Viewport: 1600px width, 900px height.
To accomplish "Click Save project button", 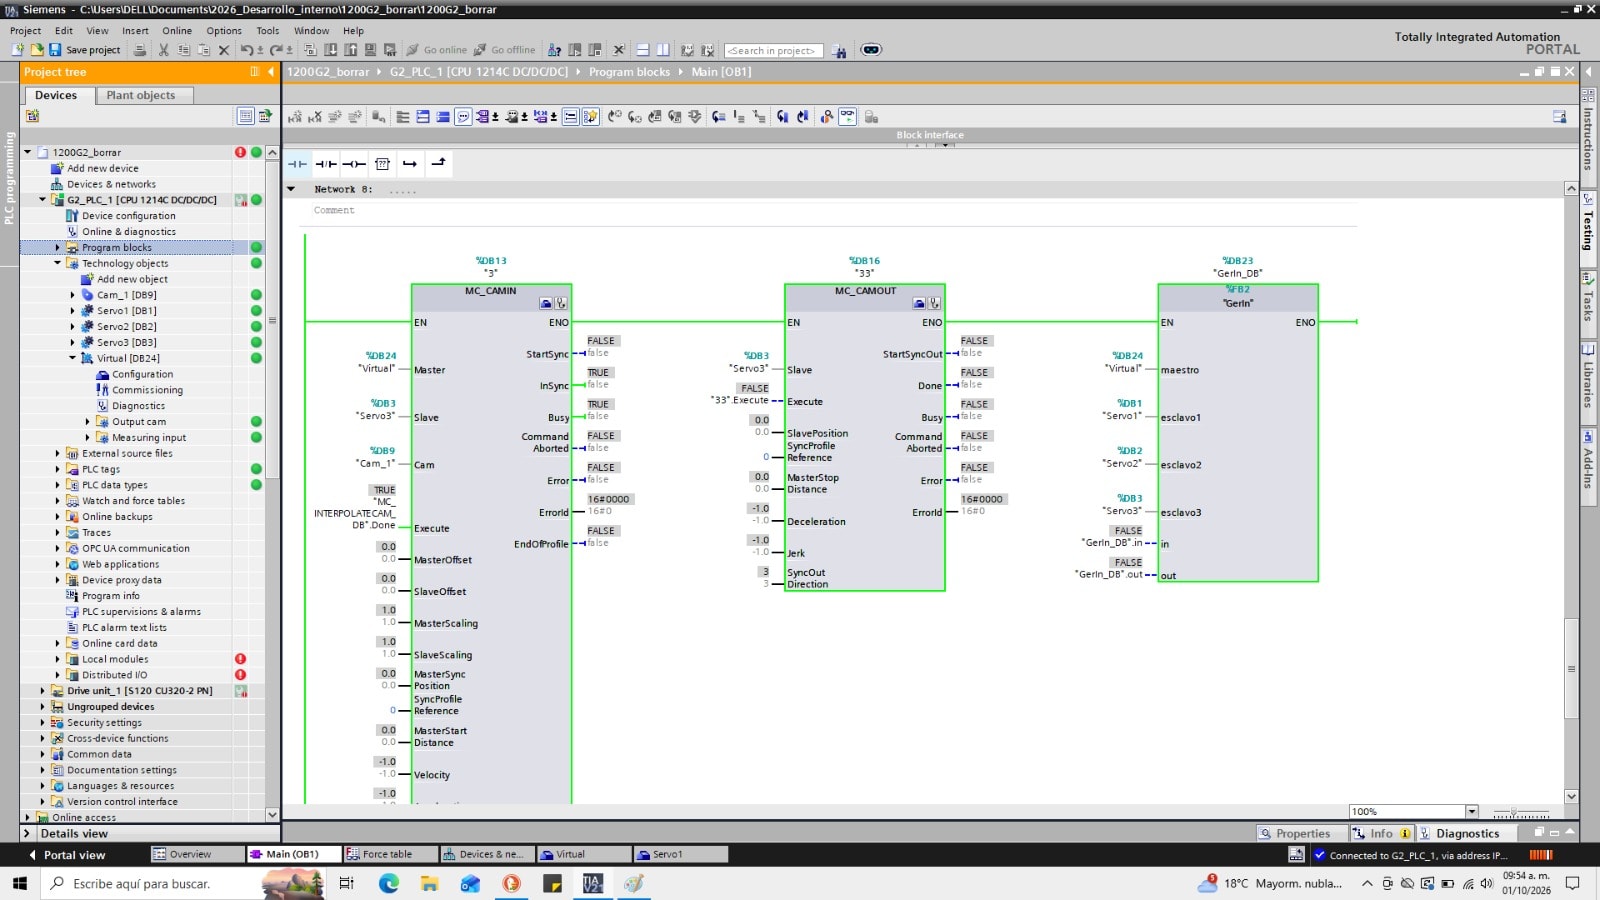I will pos(85,50).
